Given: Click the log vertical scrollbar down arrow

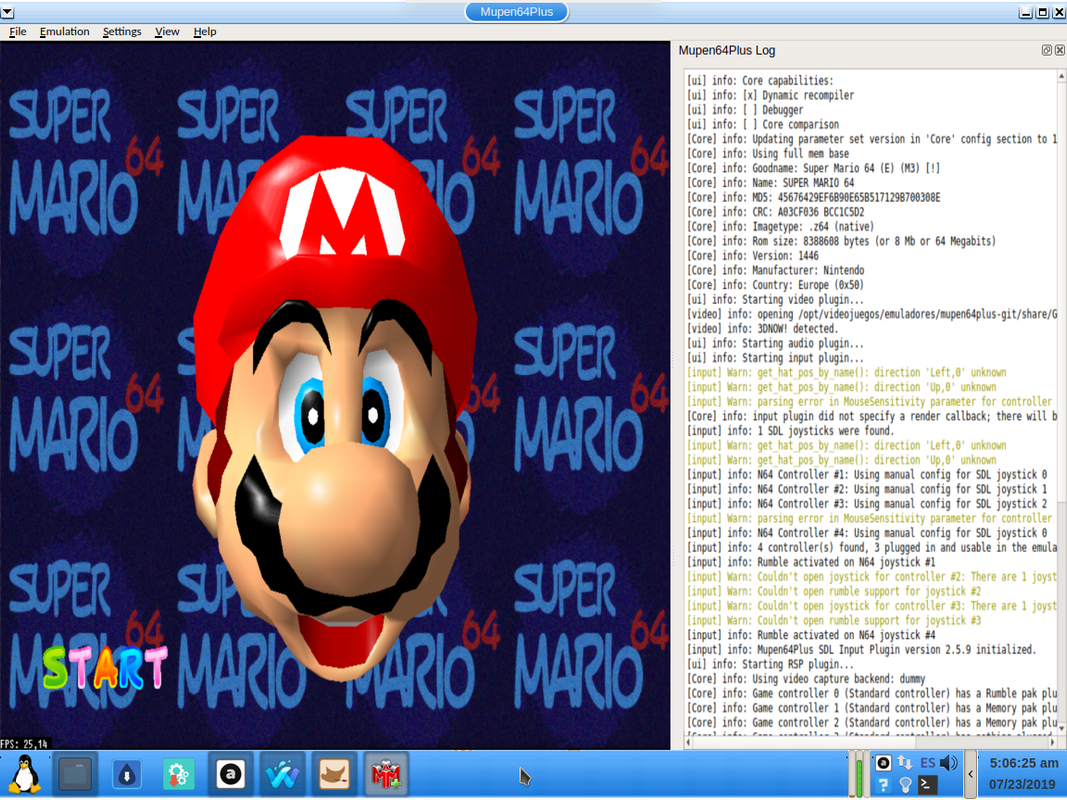Looking at the screenshot, I should (1061, 729).
